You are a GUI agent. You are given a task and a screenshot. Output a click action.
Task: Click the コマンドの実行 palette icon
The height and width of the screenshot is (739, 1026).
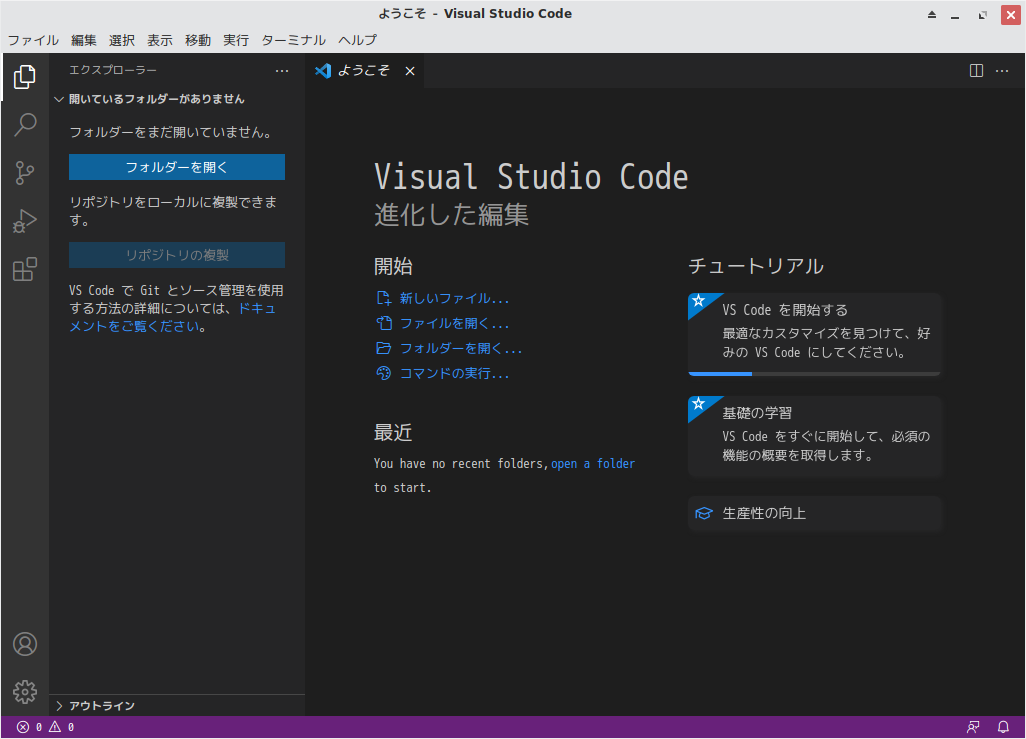[383, 373]
